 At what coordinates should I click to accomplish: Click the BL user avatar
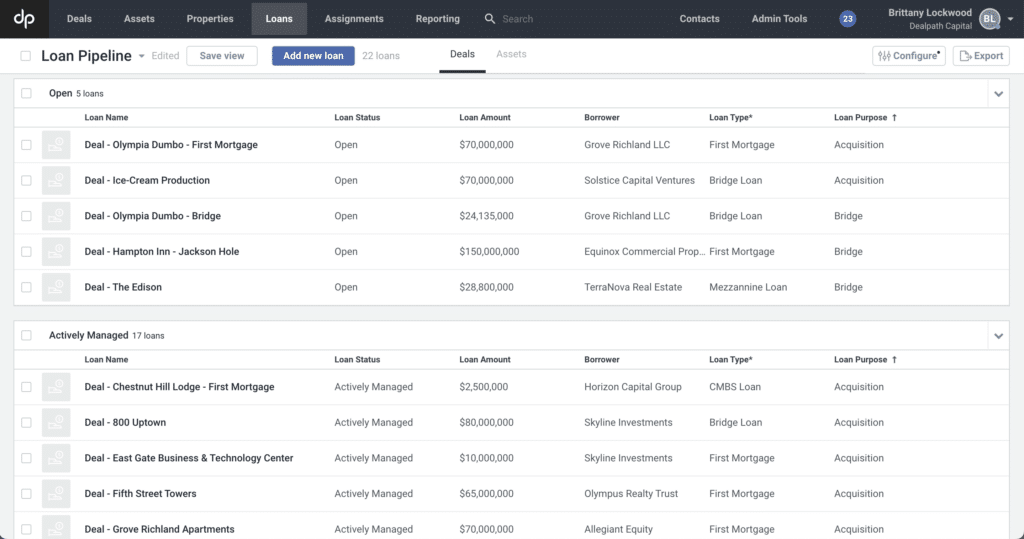pyautogui.click(x=990, y=19)
